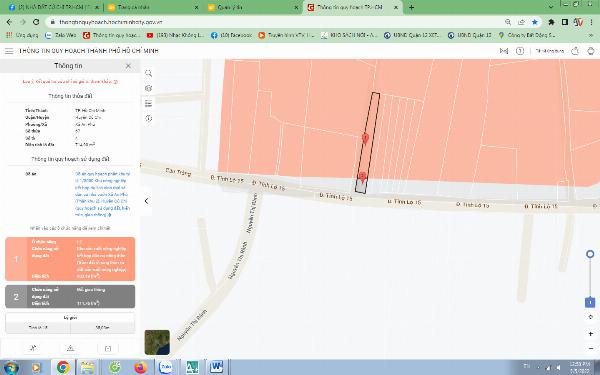Switch basemap using the satellite thumbnail
Image resolution: width=600 pixels, height=375 pixels.
point(157,342)
